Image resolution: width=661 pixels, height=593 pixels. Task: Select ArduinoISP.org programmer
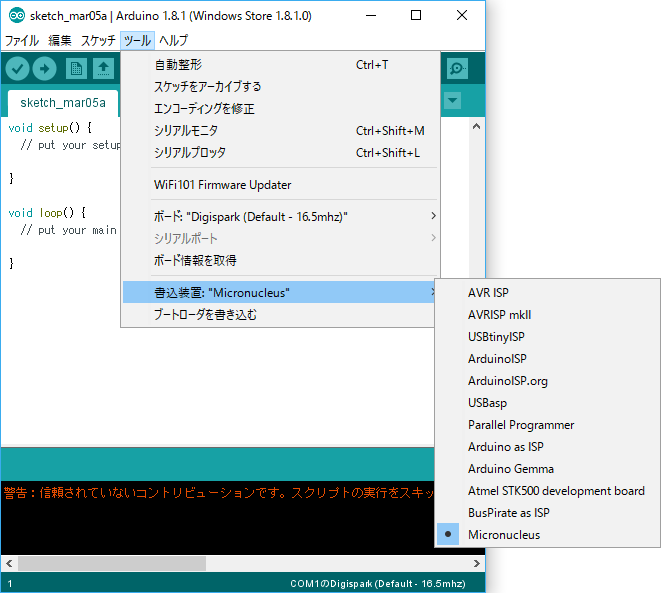pyautogui.click(x=548, y=381)
